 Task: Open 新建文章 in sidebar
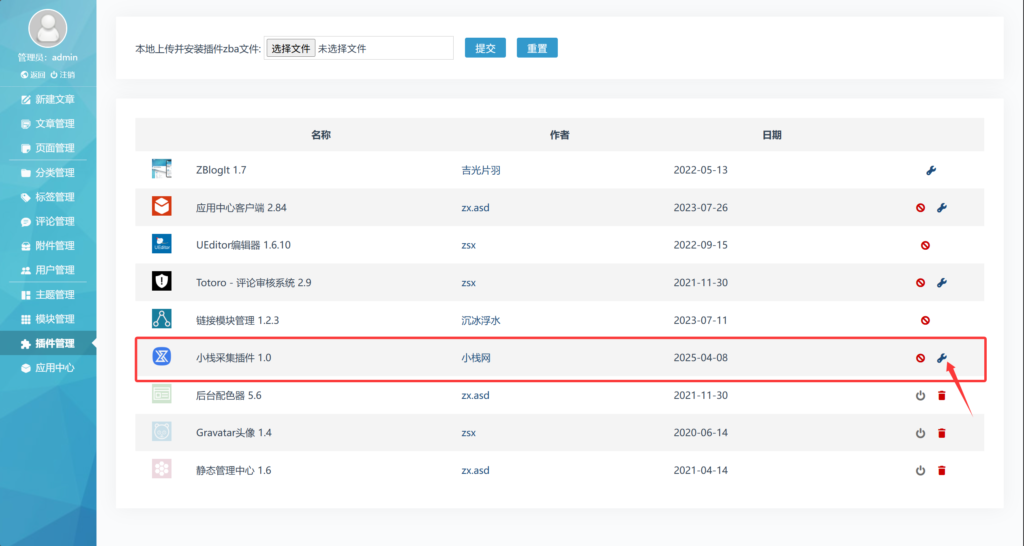(48, 99)
